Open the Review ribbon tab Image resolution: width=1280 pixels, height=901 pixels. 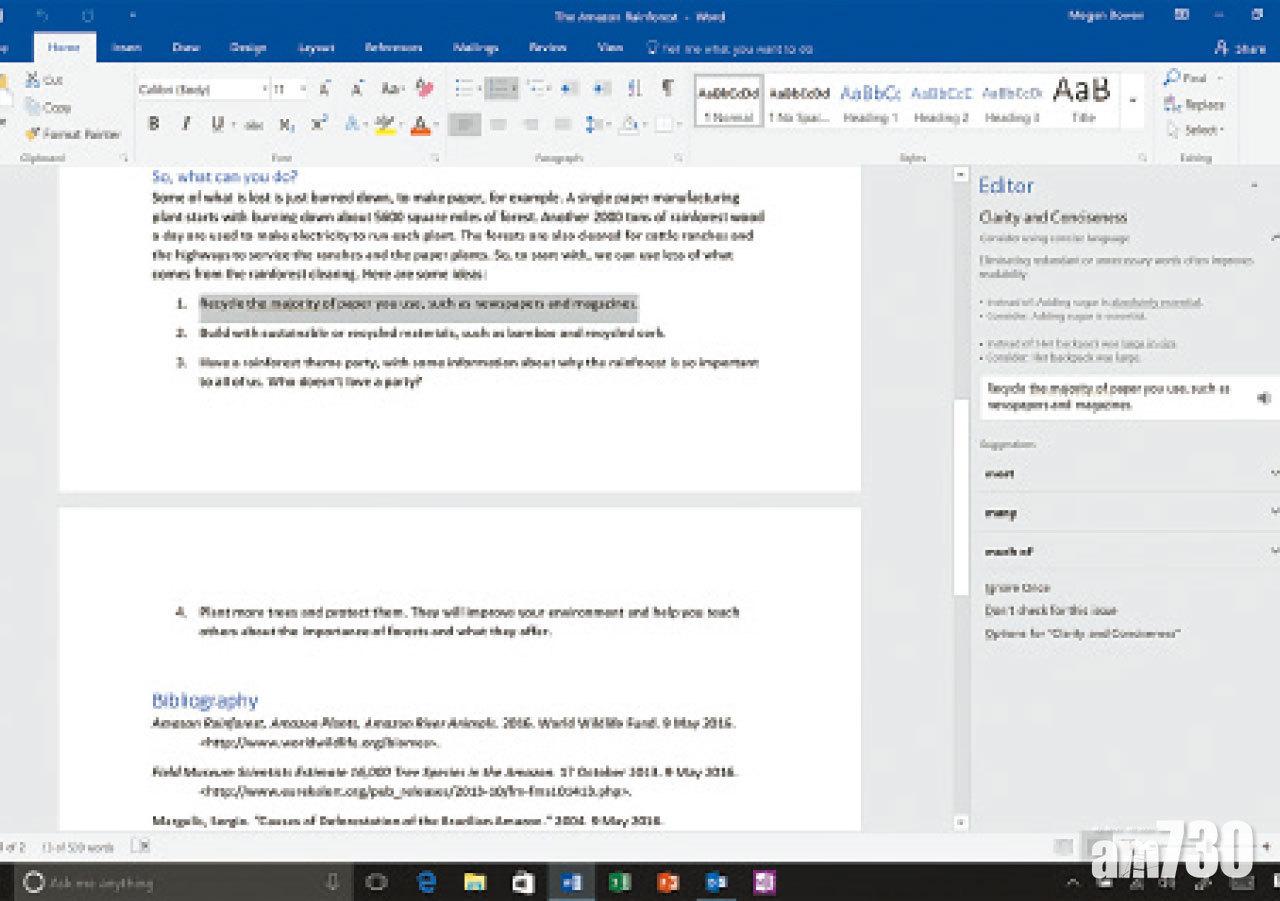[x=547, y=48]
